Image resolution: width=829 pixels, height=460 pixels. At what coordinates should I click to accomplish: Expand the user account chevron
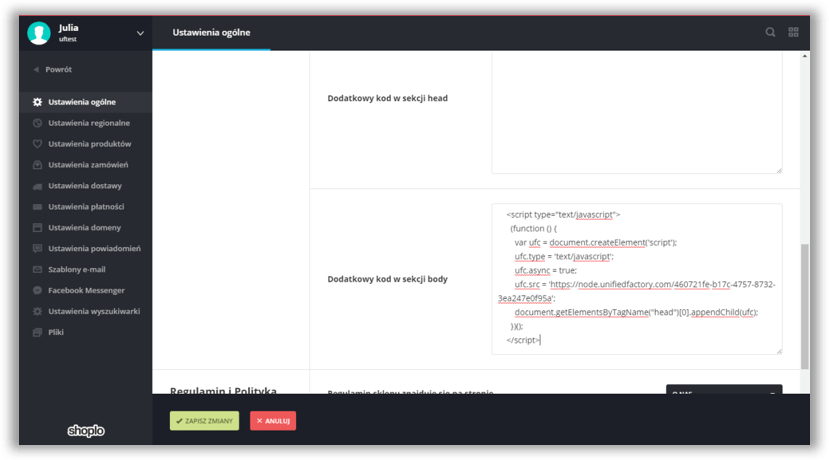click(140, 33)
